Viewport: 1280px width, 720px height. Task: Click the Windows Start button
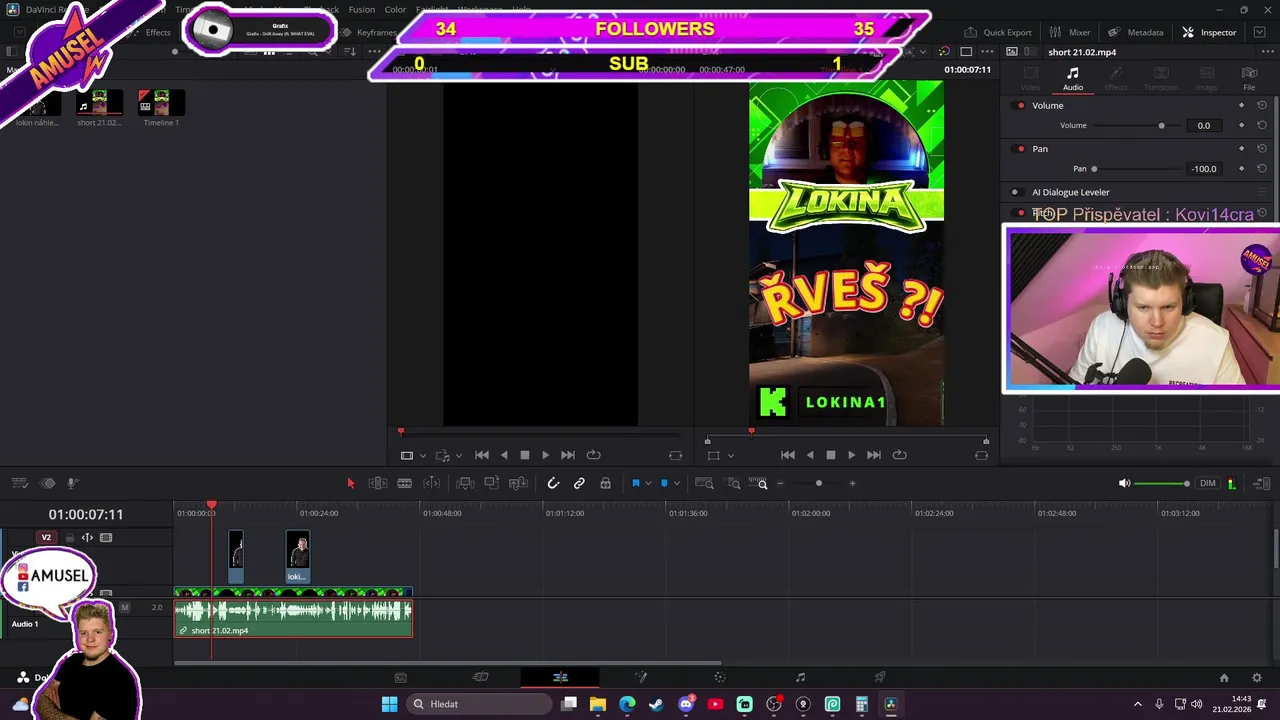389,704
